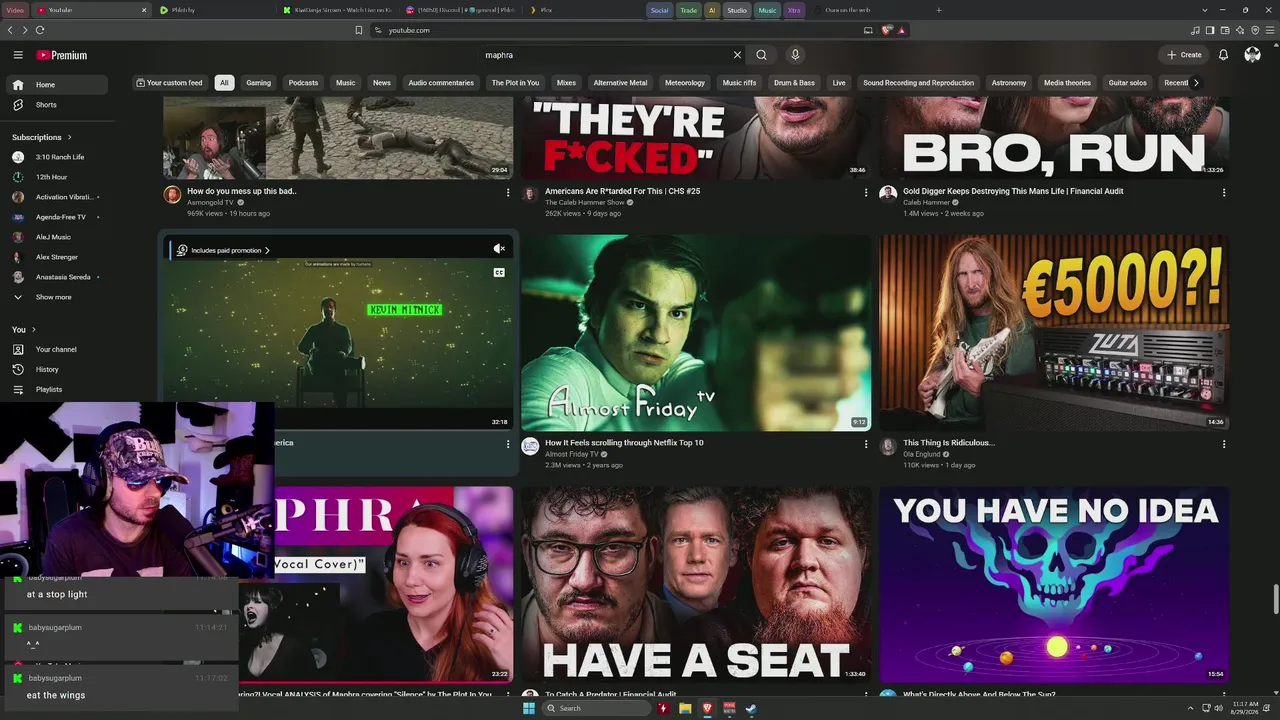Open more options for Netflix Top 10 video

click(x=866, y=444)
